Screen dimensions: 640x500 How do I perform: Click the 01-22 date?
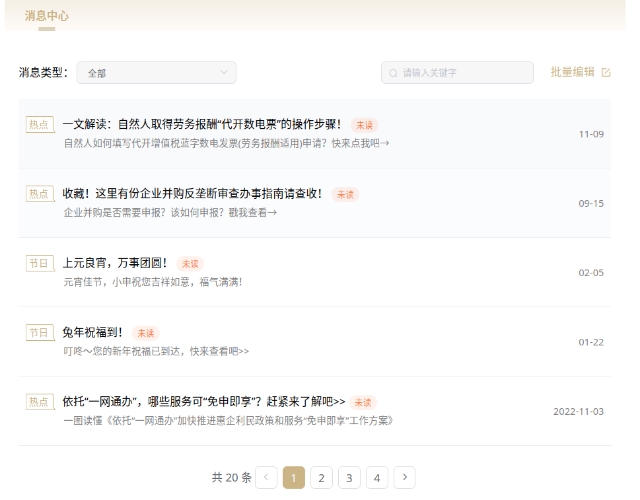591,342
